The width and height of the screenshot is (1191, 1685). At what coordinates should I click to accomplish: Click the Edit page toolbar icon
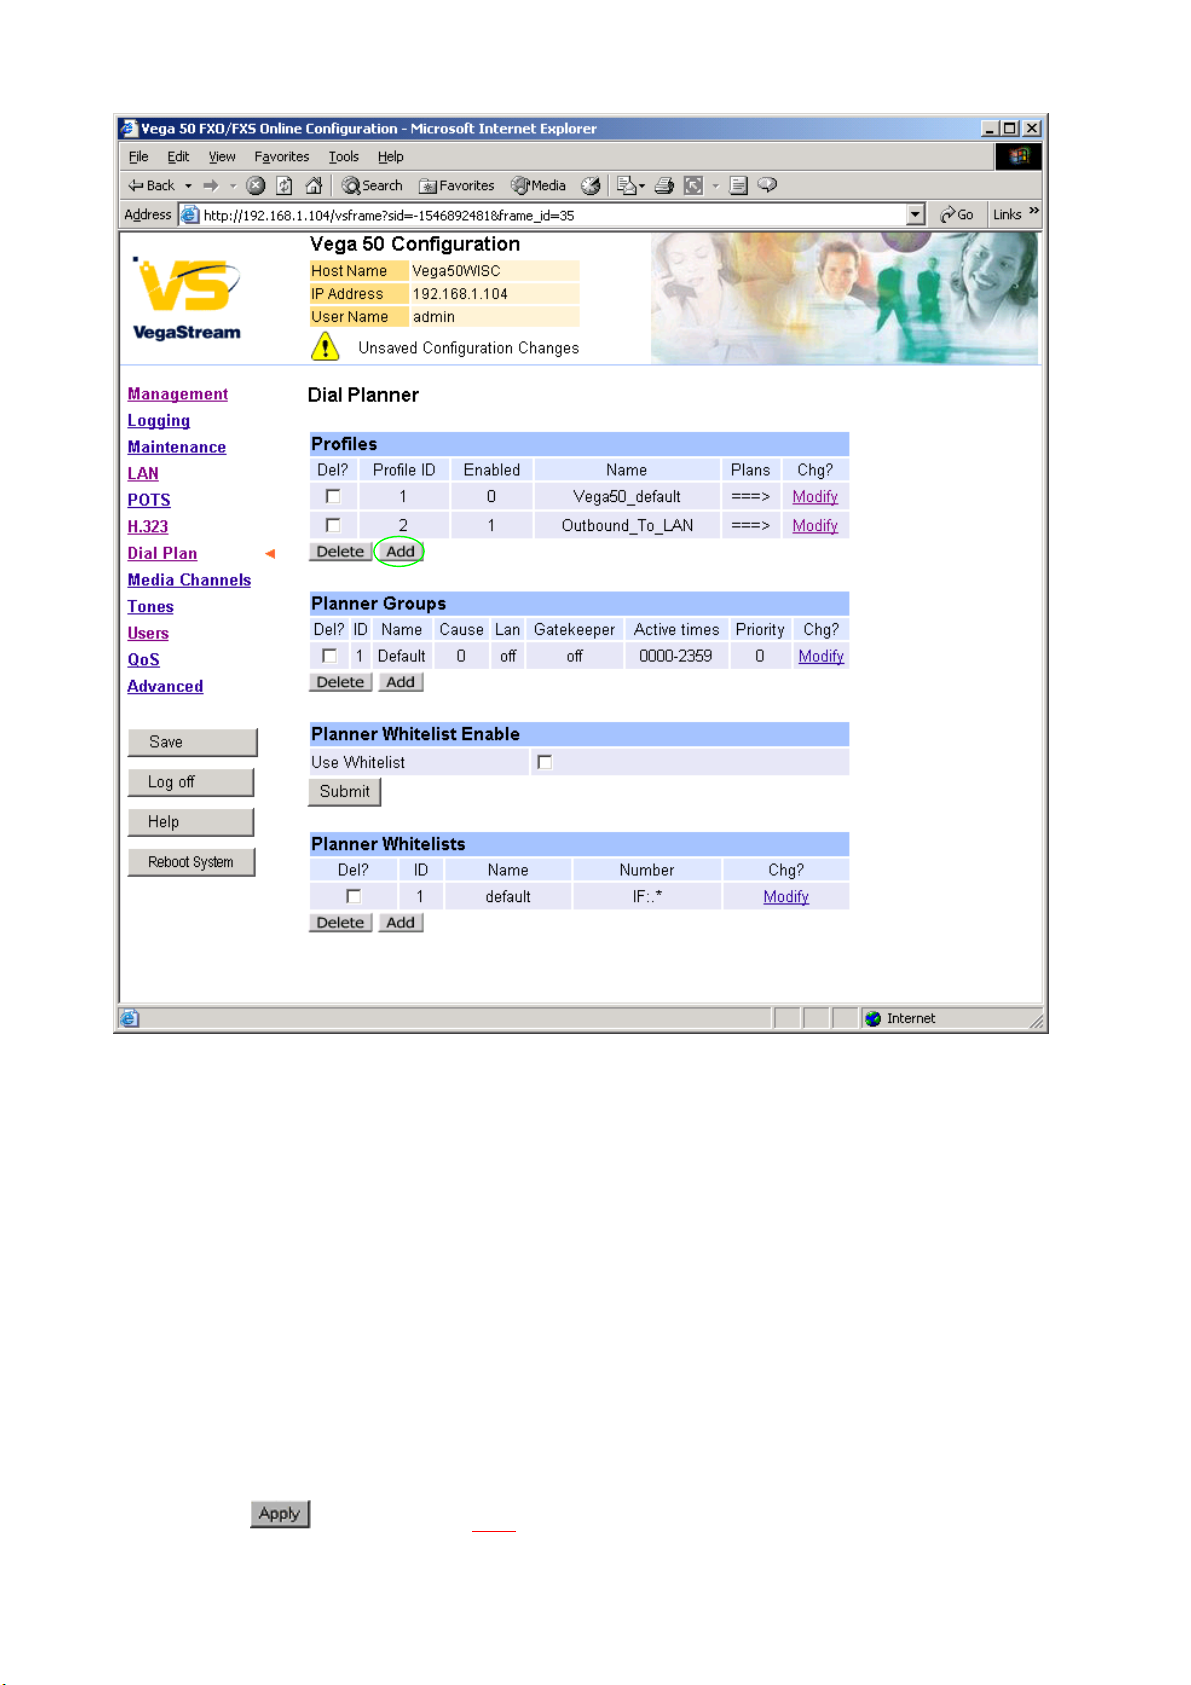pyautogui.click(x=694, y=186)
